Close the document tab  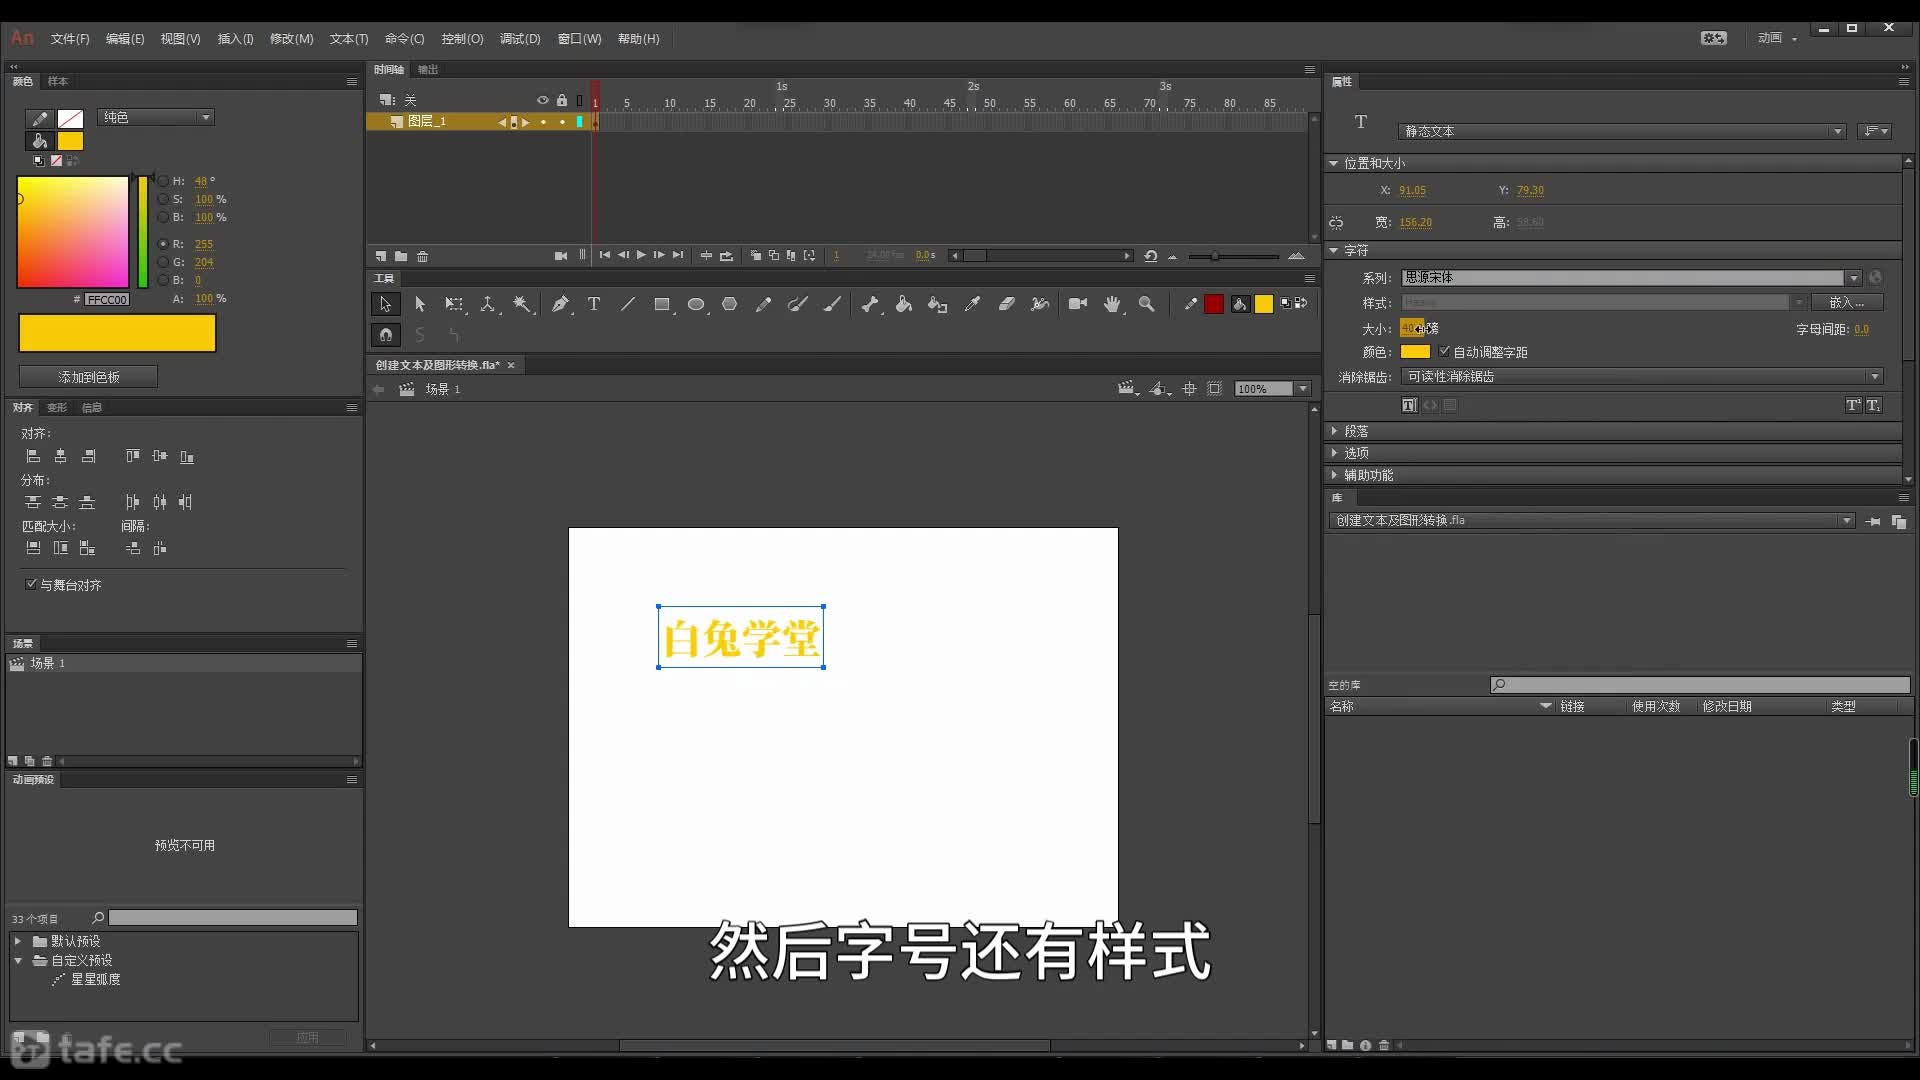(511, 365)
